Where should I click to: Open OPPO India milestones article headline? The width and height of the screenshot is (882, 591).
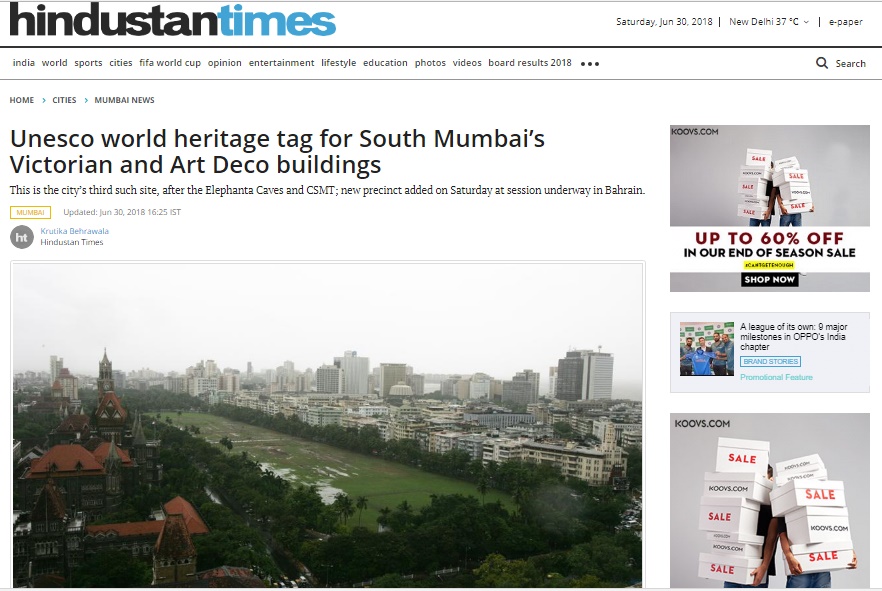793,336
